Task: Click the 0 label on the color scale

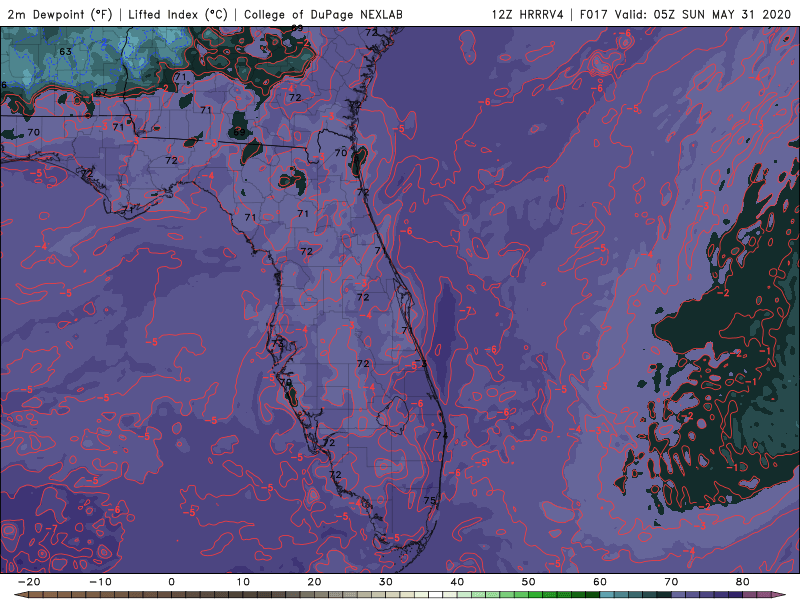Action: [171, 582]
